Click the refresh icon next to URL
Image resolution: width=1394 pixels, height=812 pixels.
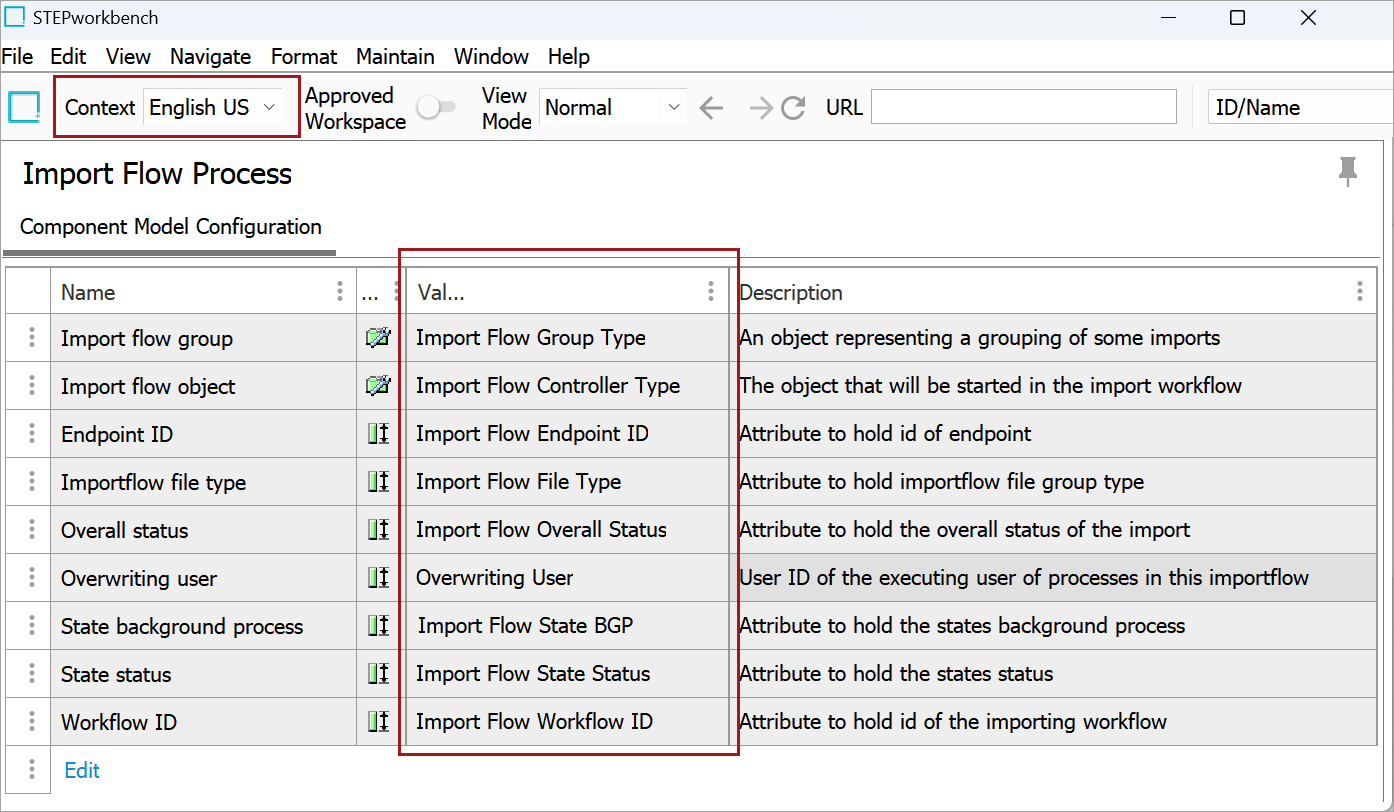click(794, 108)
